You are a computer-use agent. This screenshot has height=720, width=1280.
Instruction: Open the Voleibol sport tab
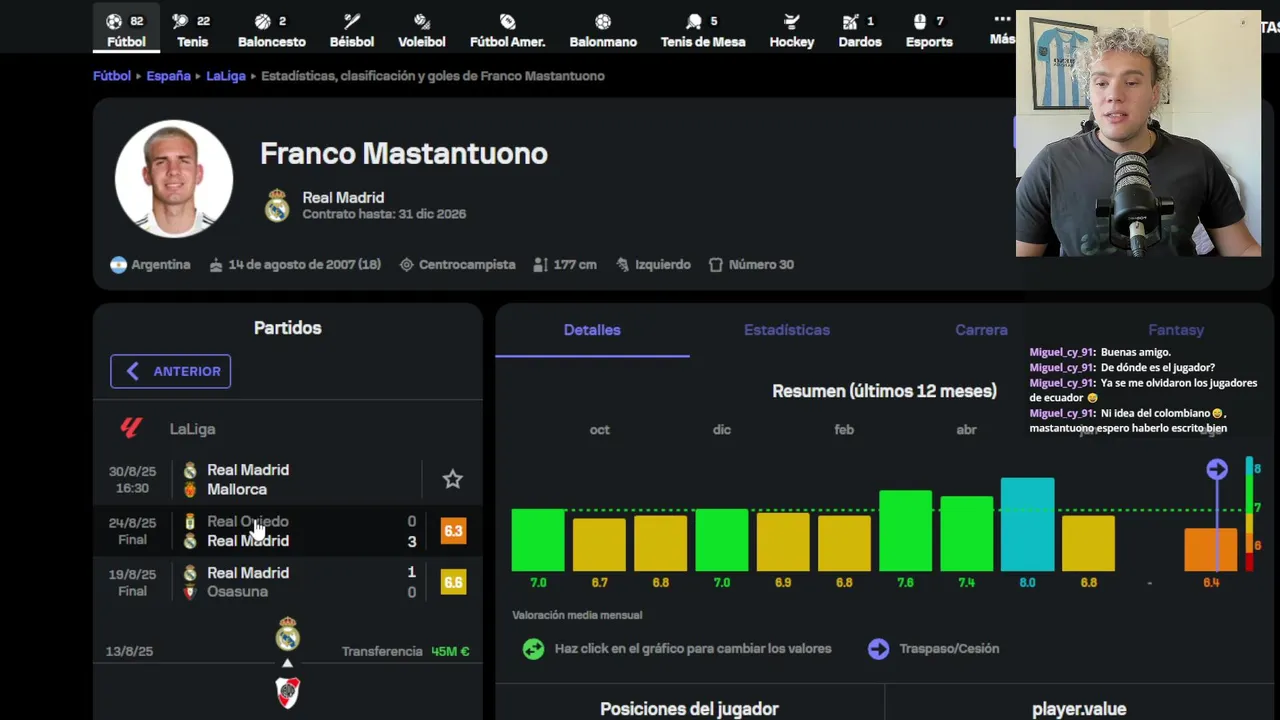click(x=422, y=31)
